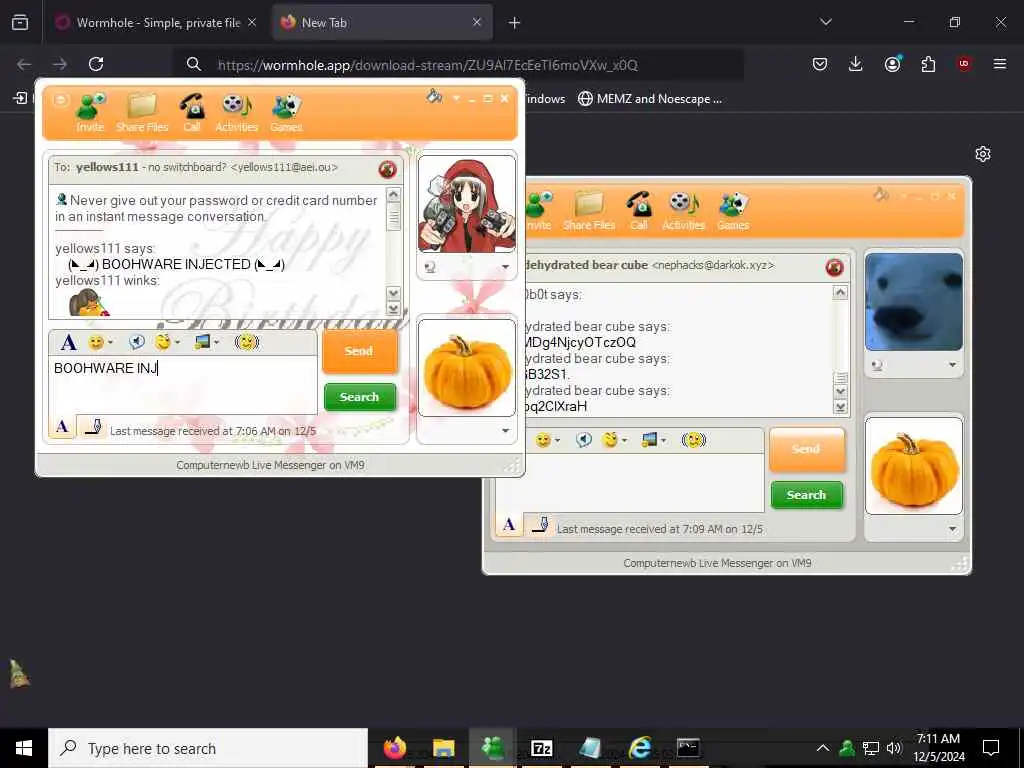Click uBlock Origin extension icon
This screenshot has width=1024, height=768.
click(x=964, y=64)
